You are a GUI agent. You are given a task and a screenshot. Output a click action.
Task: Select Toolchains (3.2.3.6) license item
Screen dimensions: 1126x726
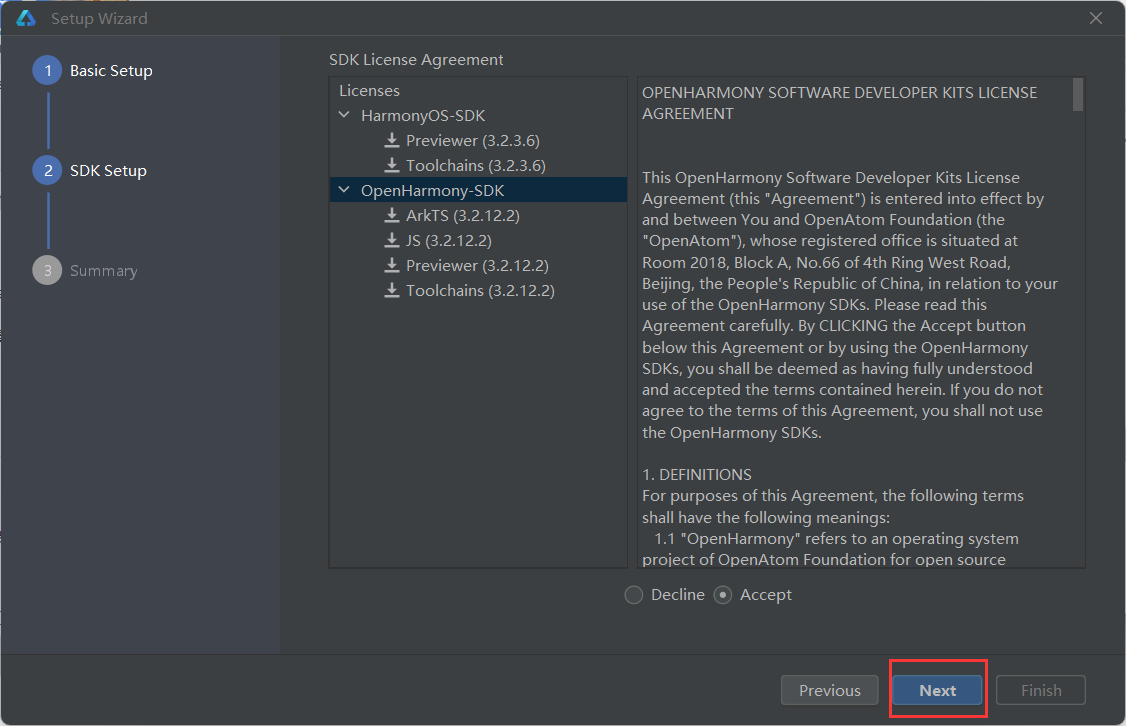(475, 166)
